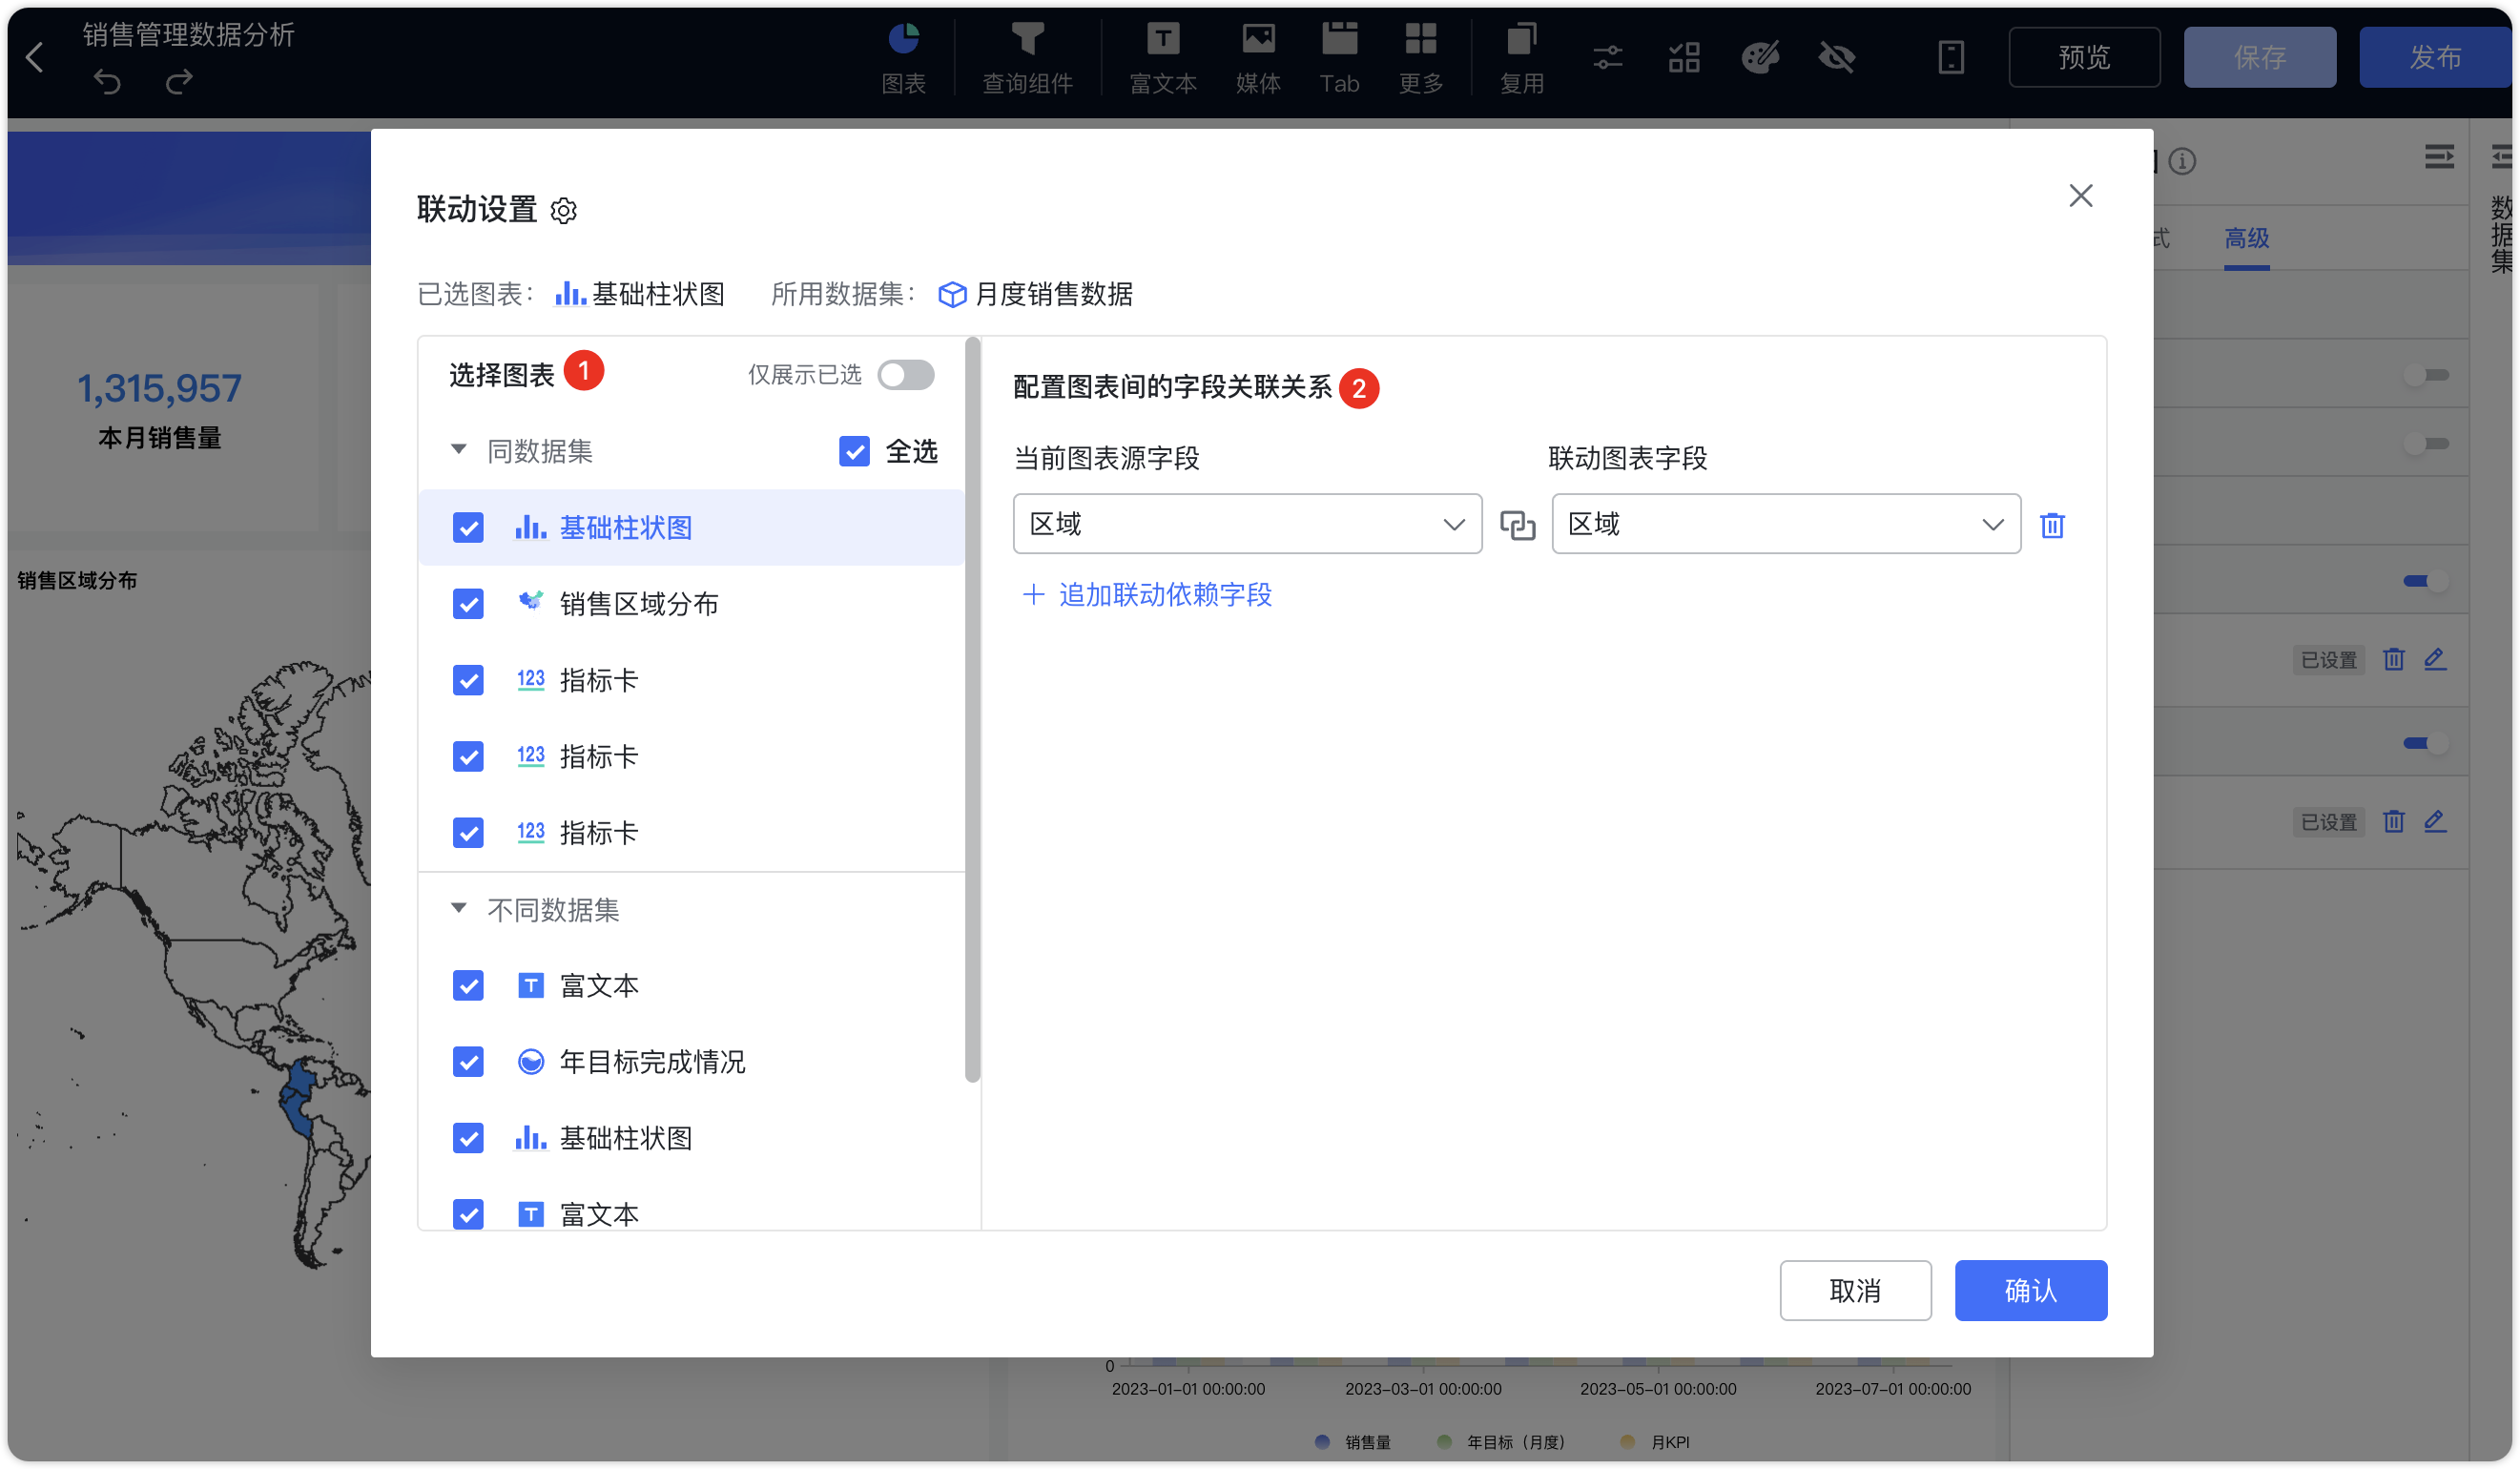Uncheck 基础柱状图 under 同数据集
Image resolution: width=2520 pixels, height=1469 pixels.
[x=467, y=528]
